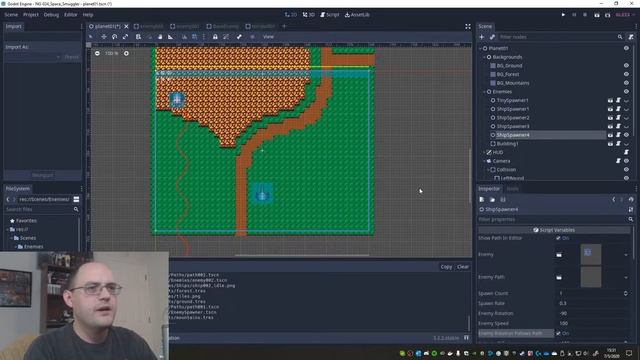
Task: Switch to the AssetLib workspace
Action: (x=357, y=15)
